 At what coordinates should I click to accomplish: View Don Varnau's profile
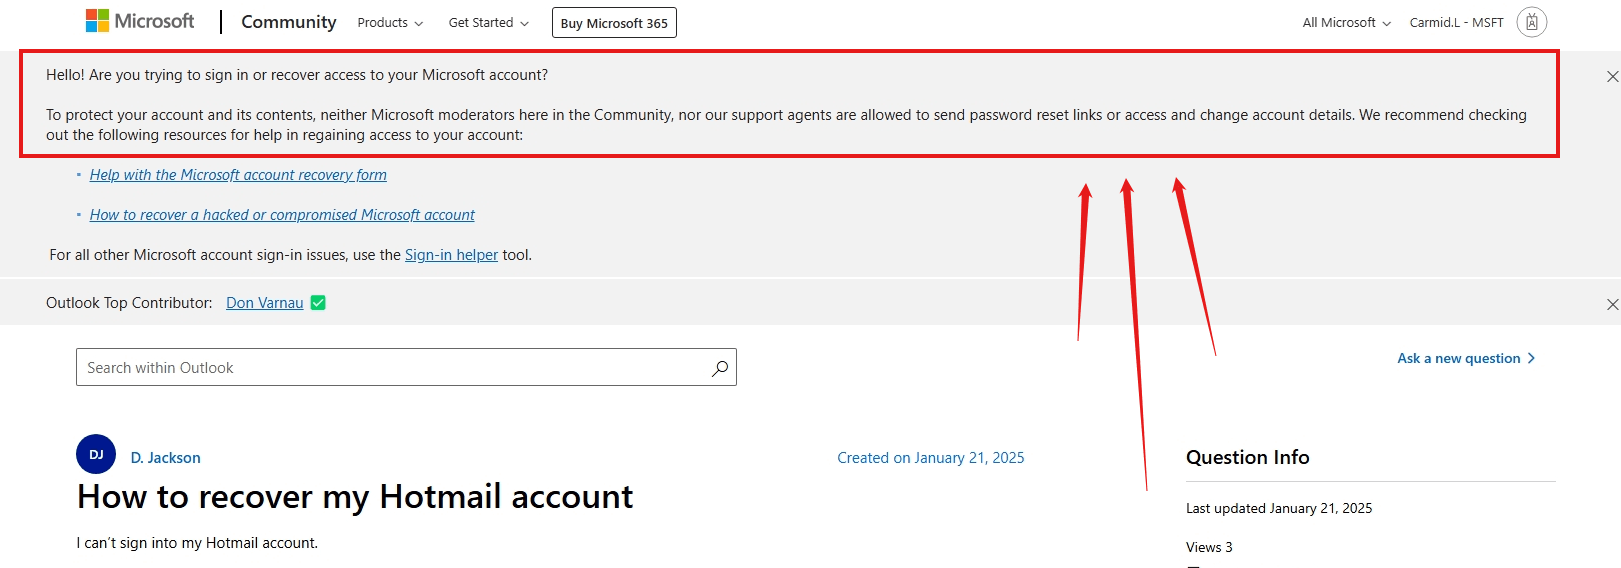[x=264, y=303]
